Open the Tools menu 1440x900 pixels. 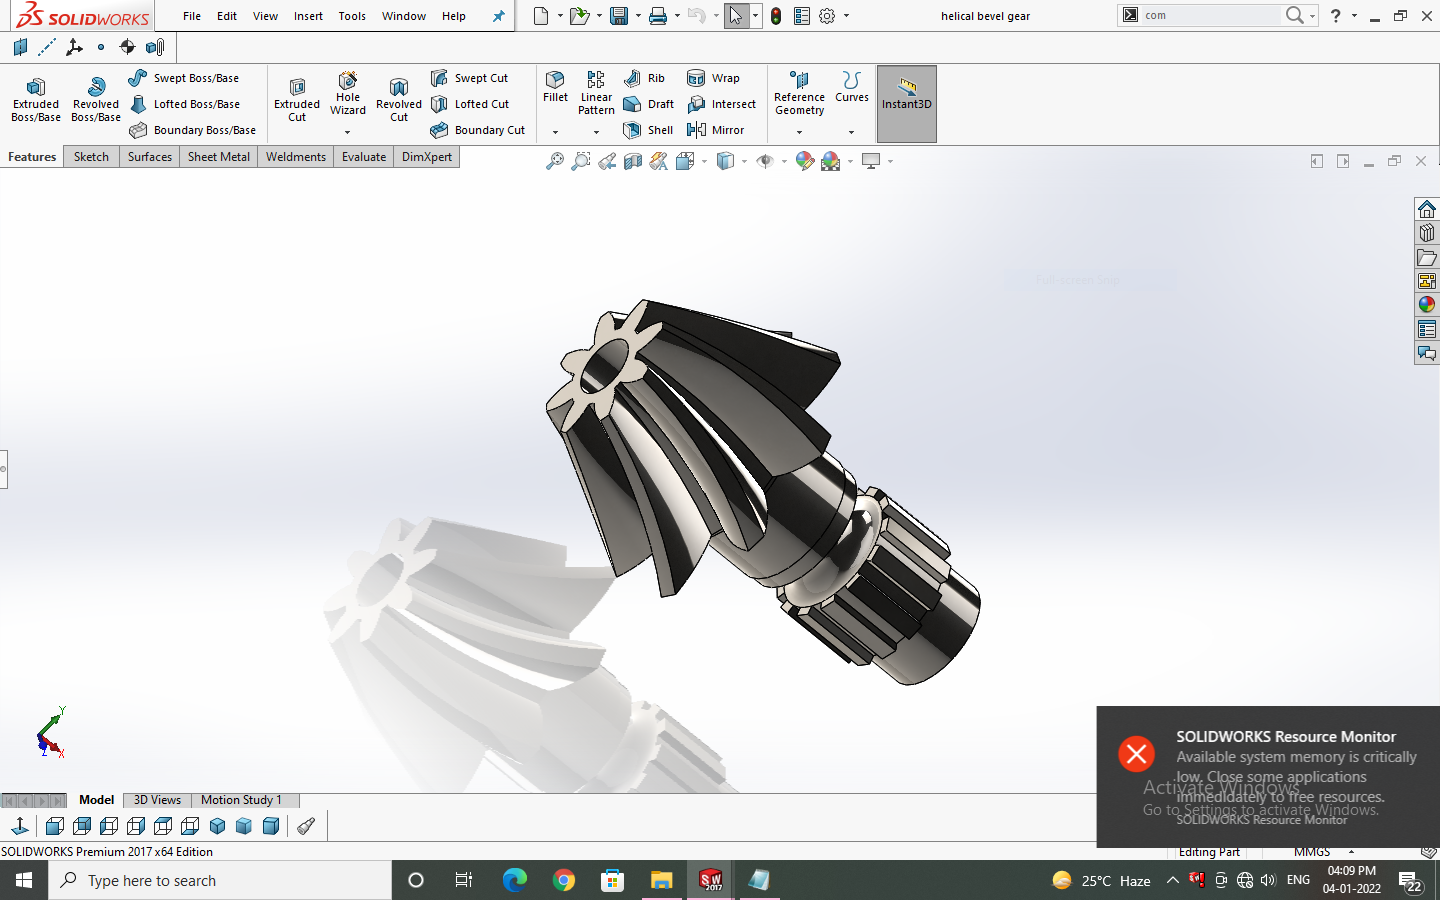coord(352,16)
